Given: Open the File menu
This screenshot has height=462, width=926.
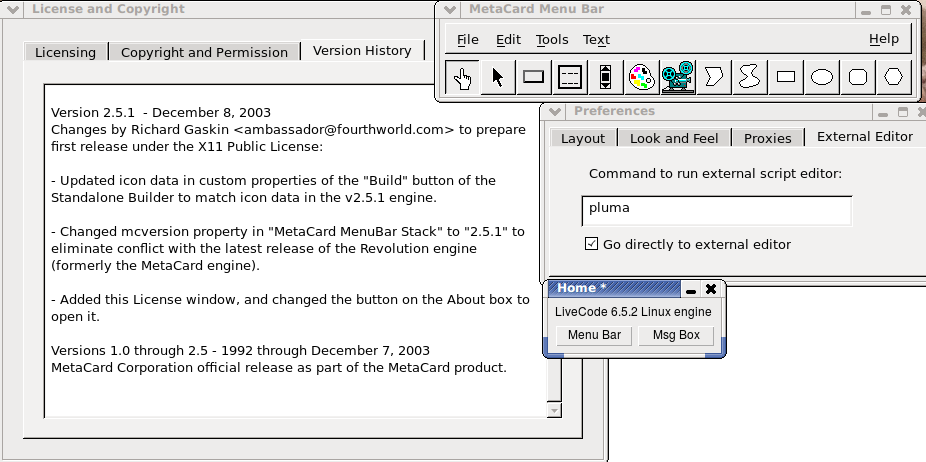Looking at the screenshot, I should pos(468,40).
